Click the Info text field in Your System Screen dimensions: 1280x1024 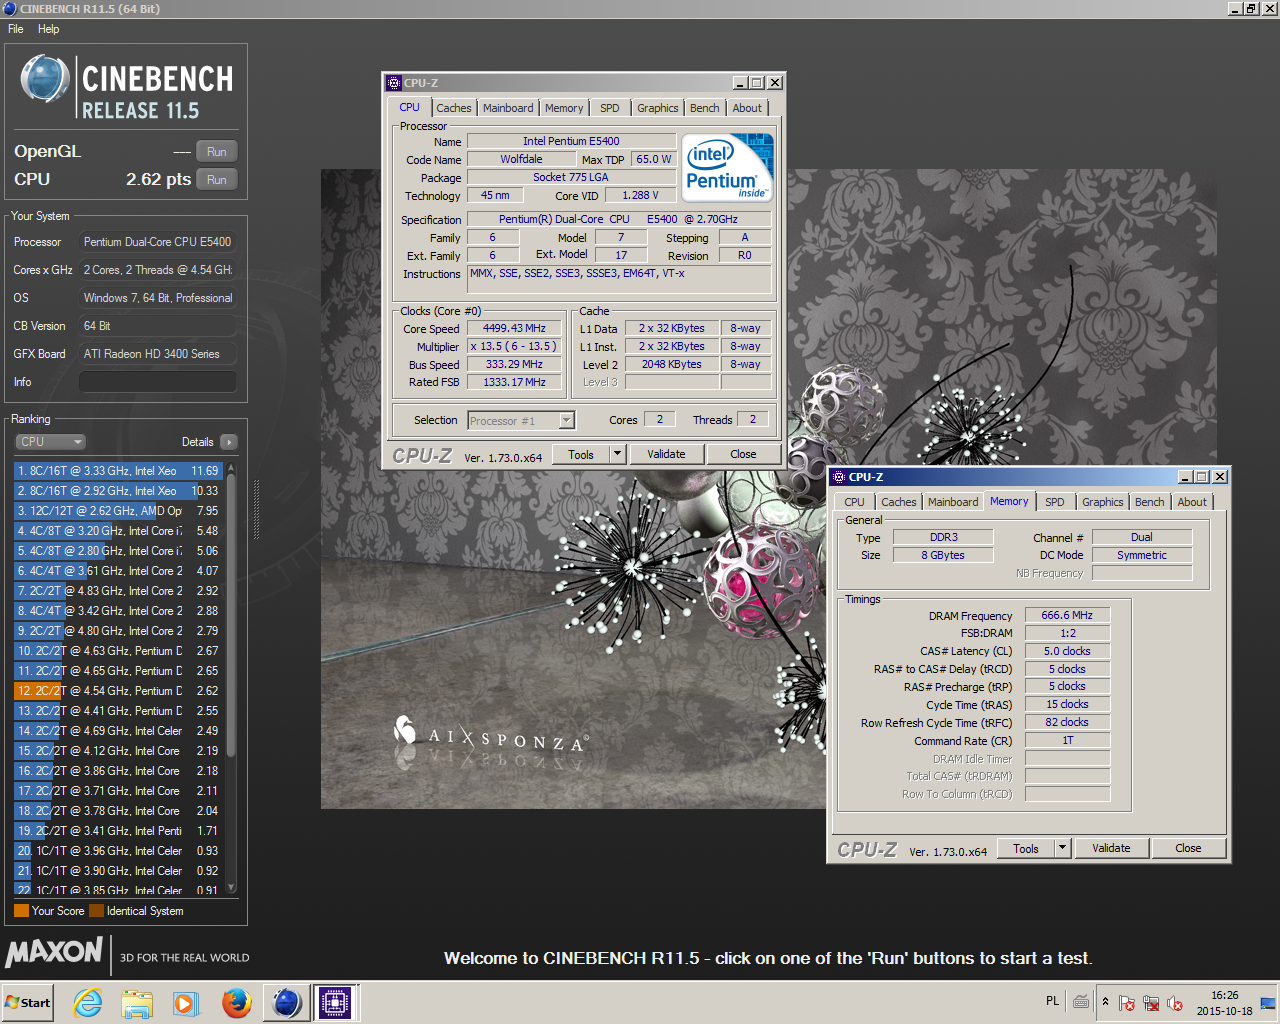[158, 382]
